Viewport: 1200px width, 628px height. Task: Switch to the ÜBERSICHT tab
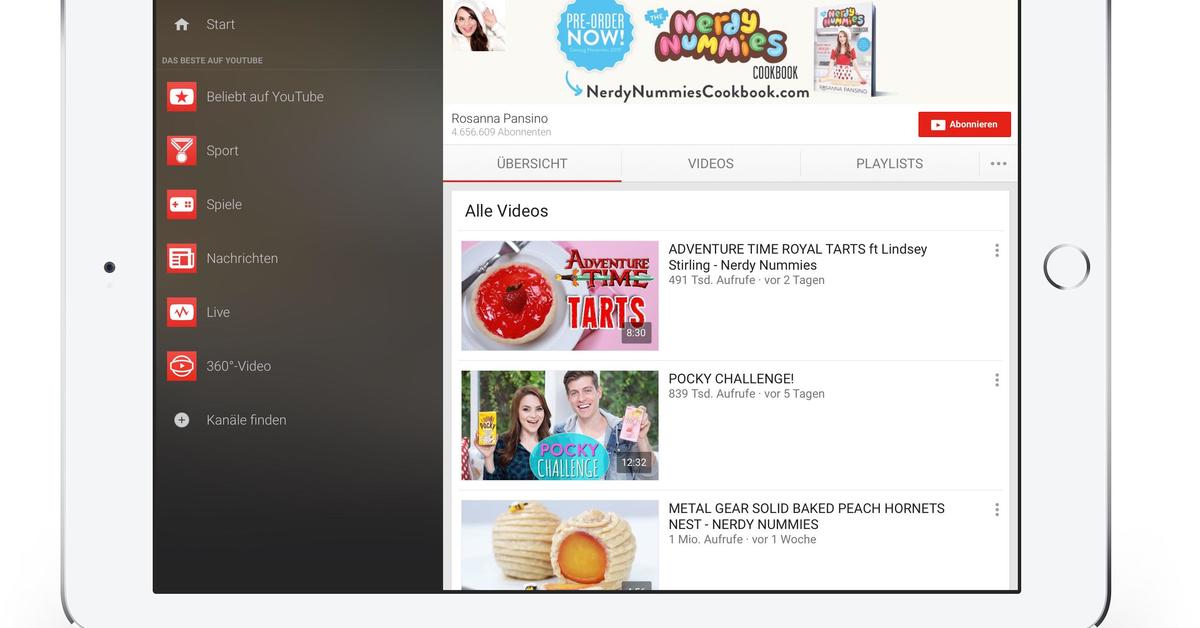[x=532, y=164]
